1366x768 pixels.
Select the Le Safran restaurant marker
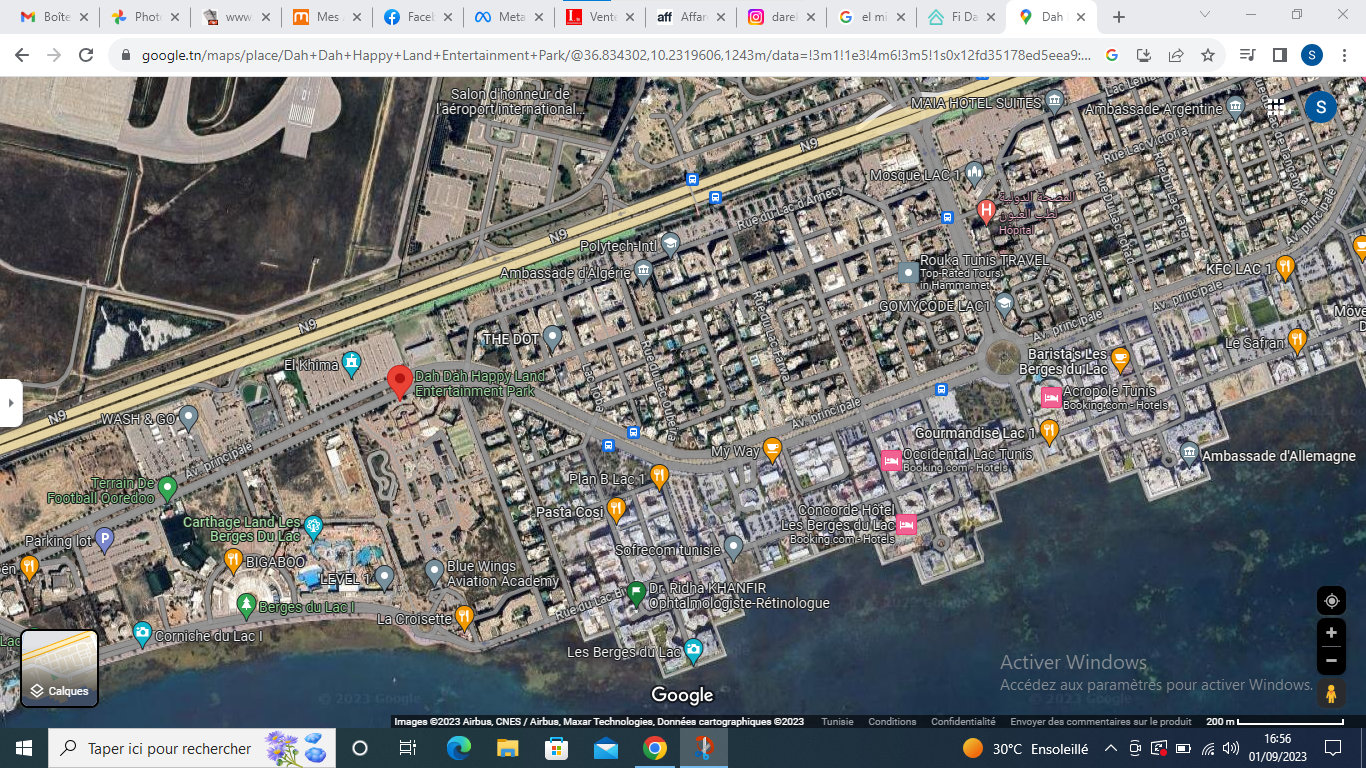pos(1297,340)
